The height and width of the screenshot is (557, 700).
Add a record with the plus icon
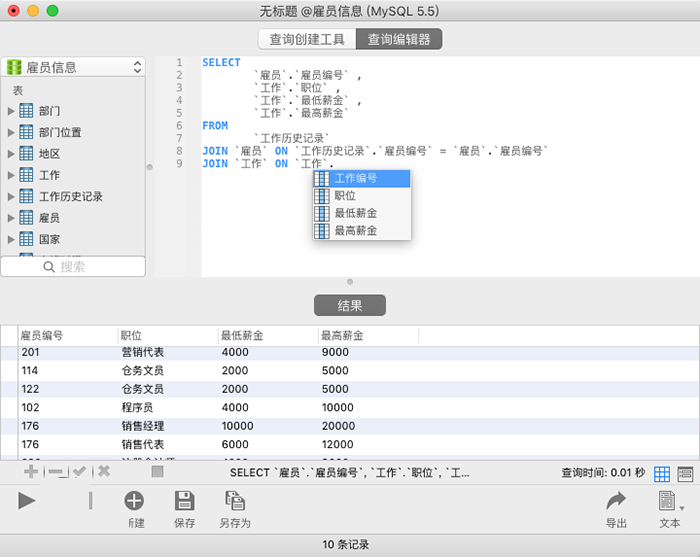(31, 471)
